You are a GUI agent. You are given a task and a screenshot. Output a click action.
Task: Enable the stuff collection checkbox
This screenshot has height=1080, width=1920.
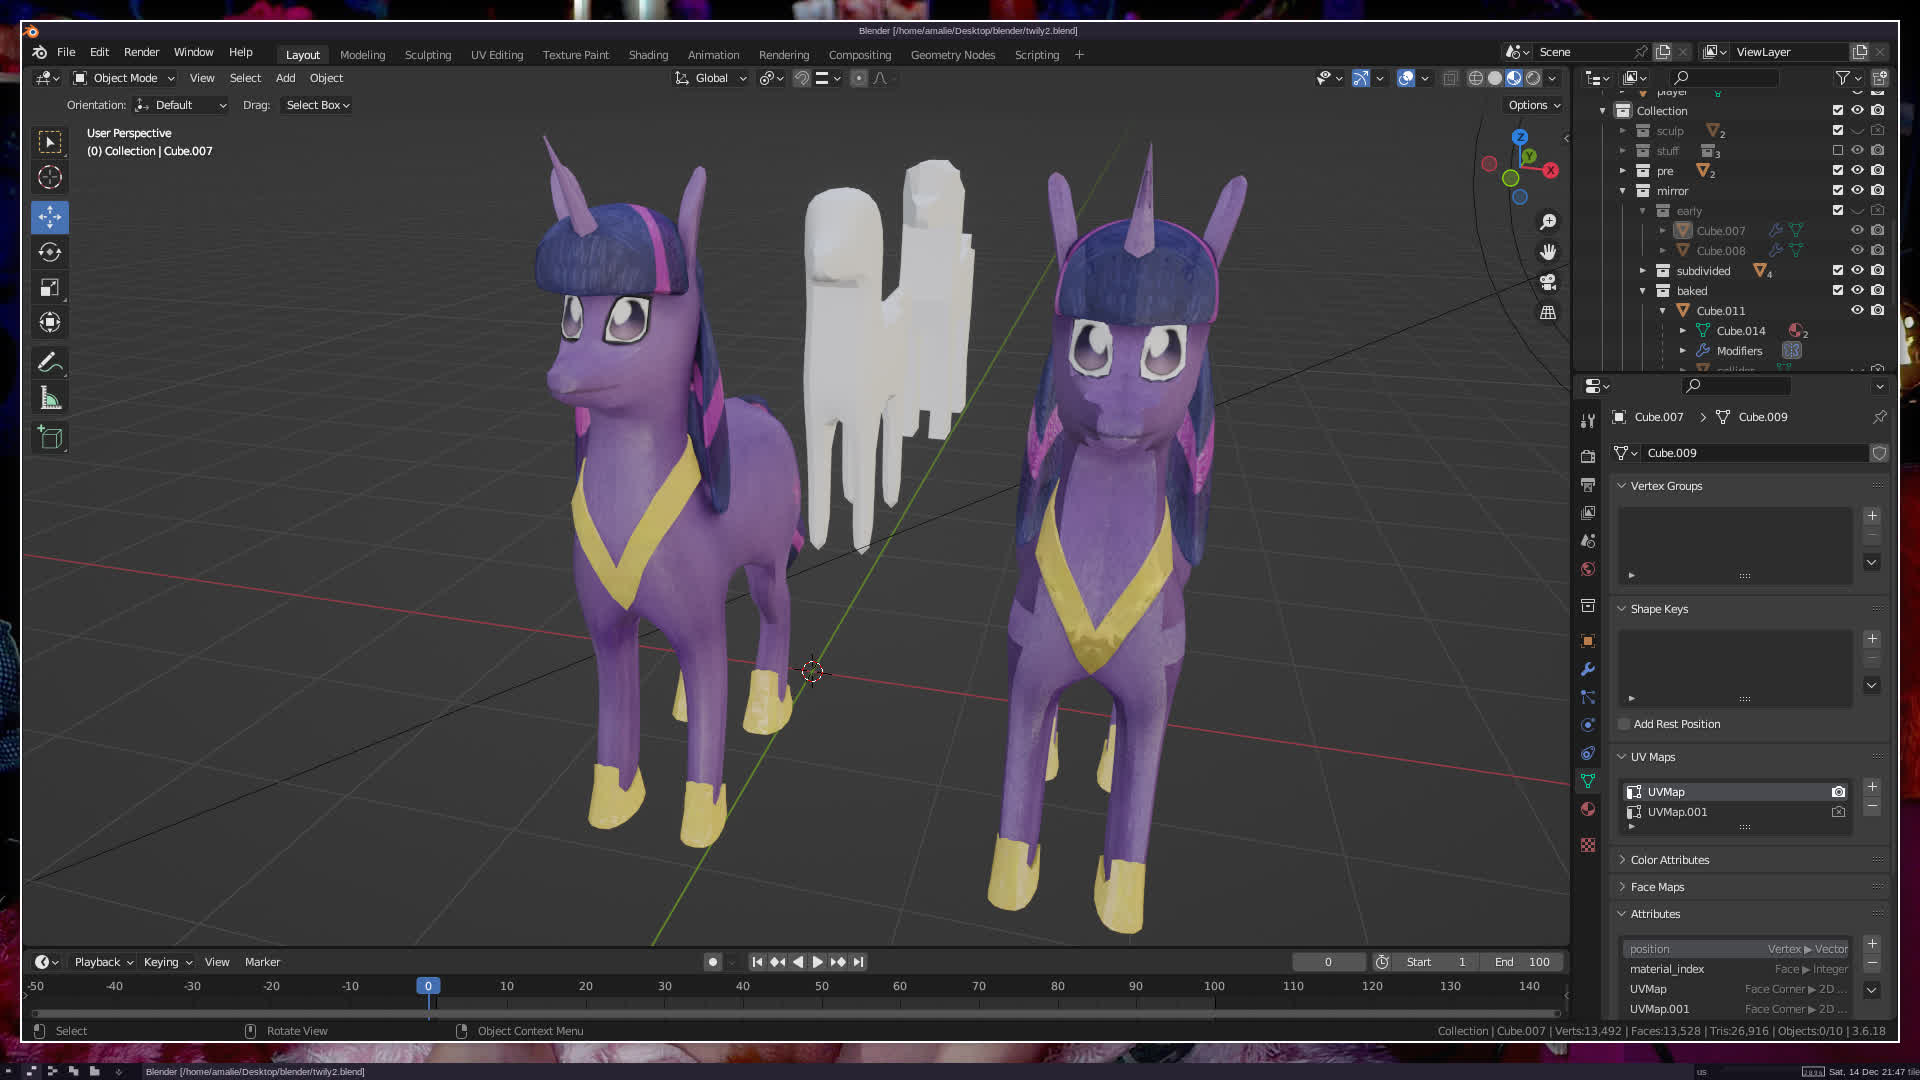[1837, 151]
